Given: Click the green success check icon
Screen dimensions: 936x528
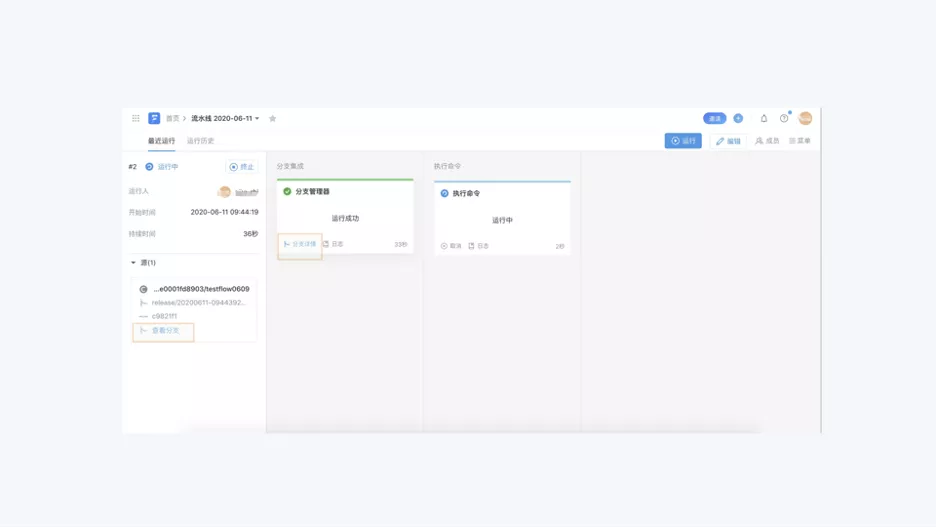Looking at the screenshot, I should (287, 191).
